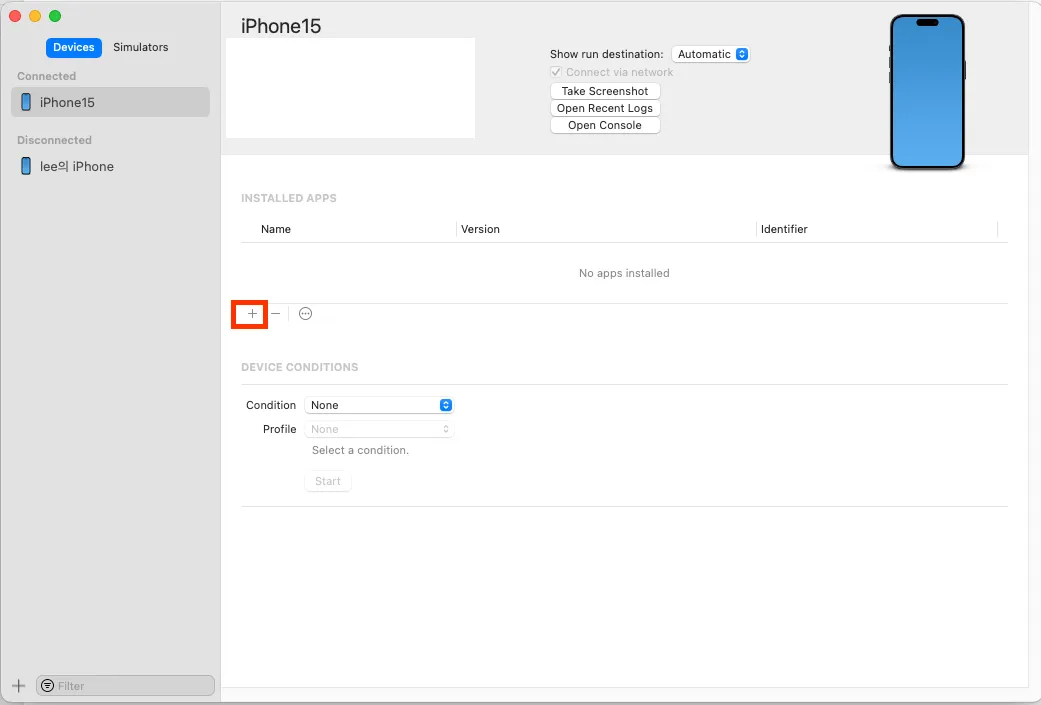Add a device with bottom-left plus icon
Viewport: 1041px width, 705px height.
point(19,686)
